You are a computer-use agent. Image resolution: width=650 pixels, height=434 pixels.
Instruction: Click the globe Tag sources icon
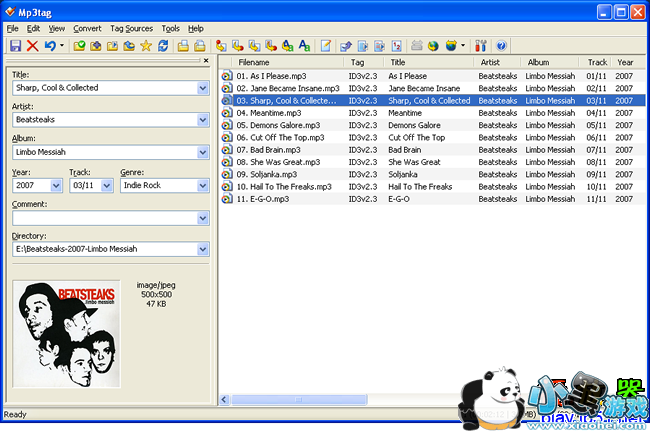click(x=433, y=46)
